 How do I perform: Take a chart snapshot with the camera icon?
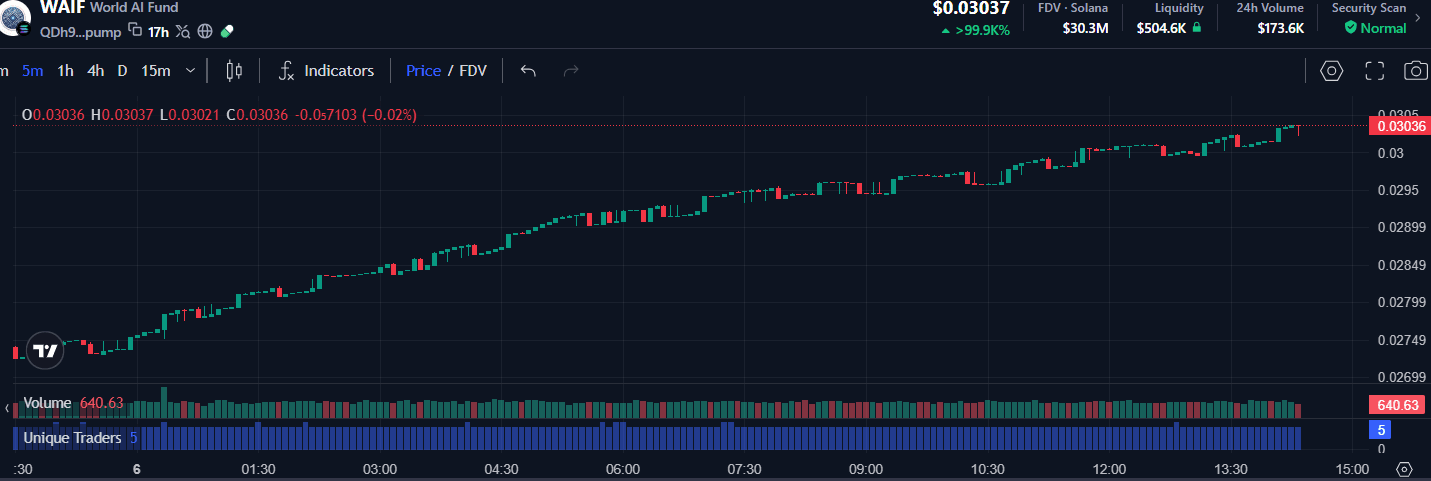point(1415,70)
